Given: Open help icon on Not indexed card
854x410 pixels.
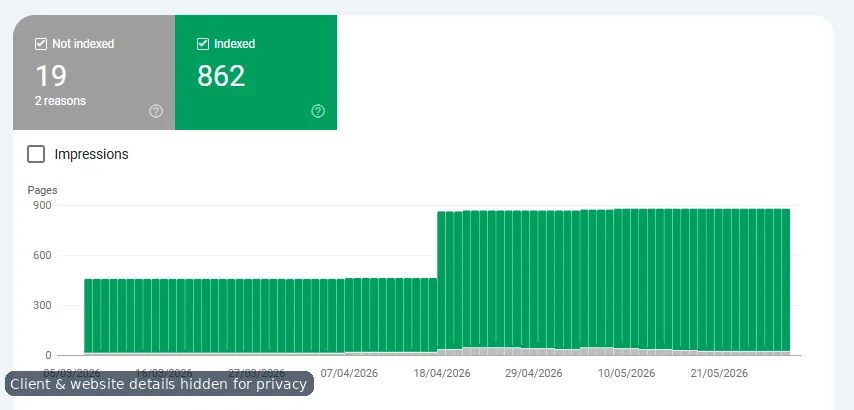Looking at the screenshot, I should [156, 111].
